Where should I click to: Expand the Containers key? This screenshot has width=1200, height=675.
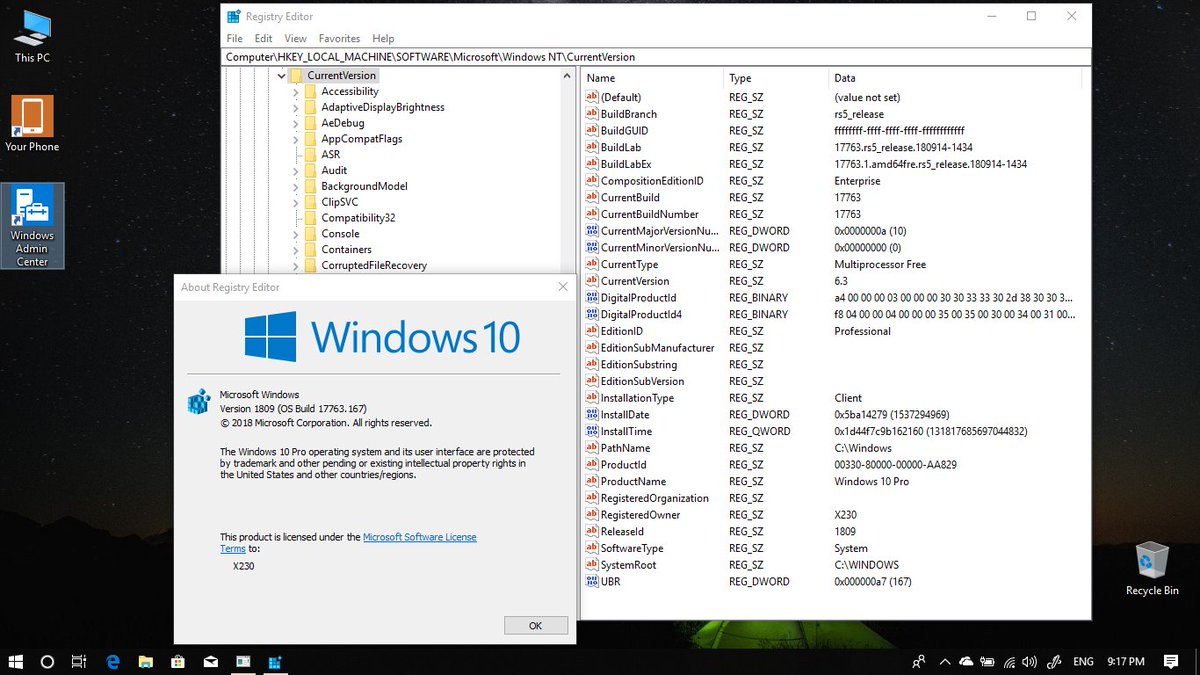(x=296, y=249)
